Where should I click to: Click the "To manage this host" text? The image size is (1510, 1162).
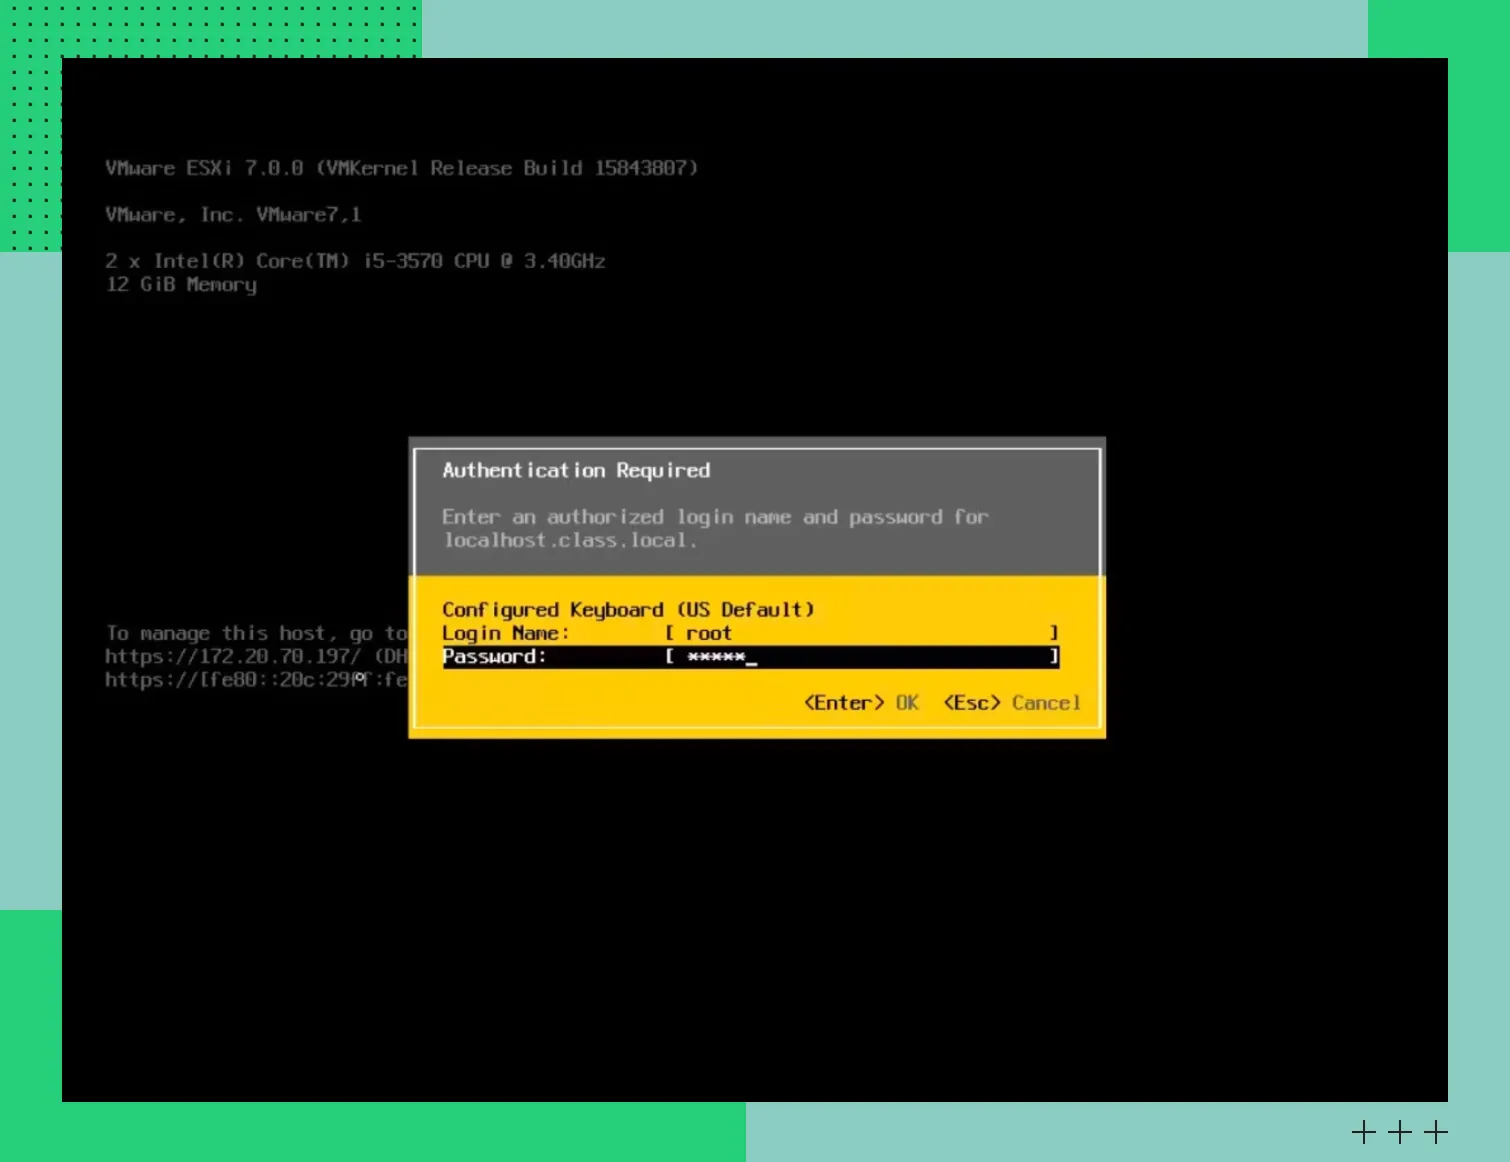tap(255, 633)
